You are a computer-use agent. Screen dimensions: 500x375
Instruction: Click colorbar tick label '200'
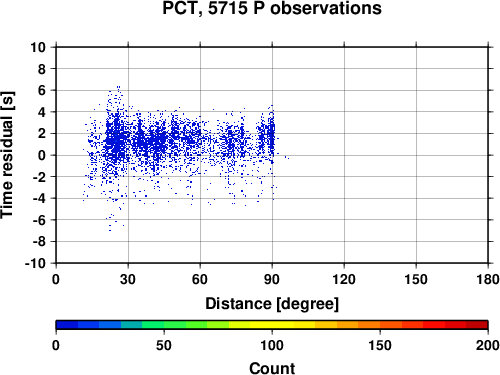(488, 345)
